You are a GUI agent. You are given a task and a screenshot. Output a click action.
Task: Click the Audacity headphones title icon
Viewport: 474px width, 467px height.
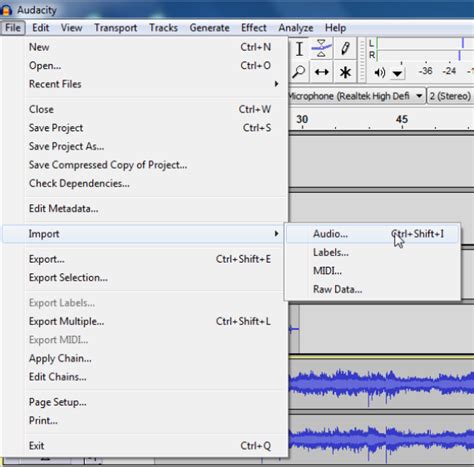6,10
